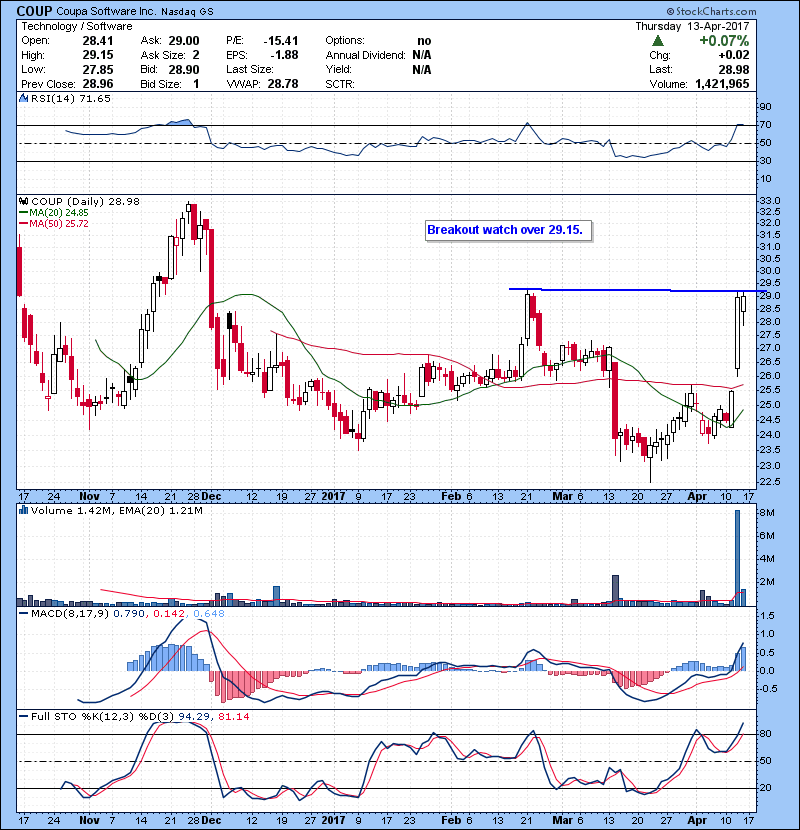The height and width of the screenshot is (830, 800).
Task: Click the MACD signal value 0.142
Action: point(169,614)
